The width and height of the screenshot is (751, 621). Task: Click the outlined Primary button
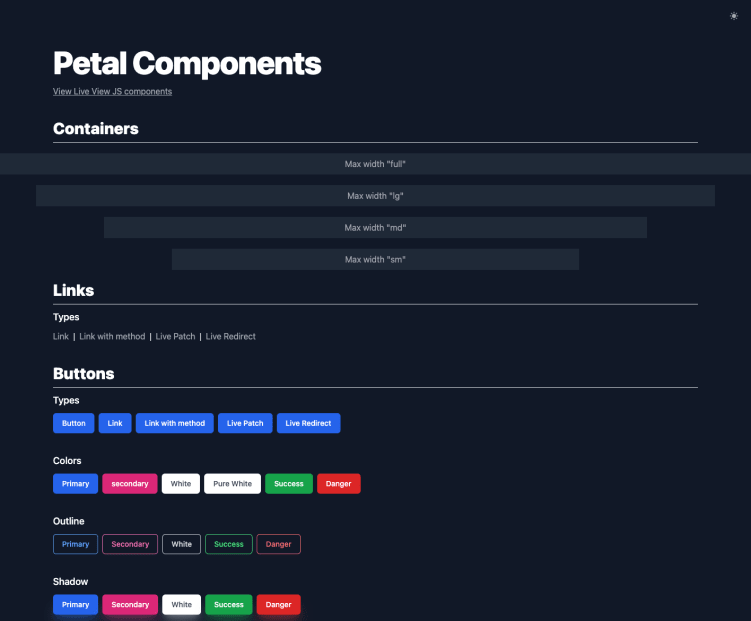pos(75,544)
